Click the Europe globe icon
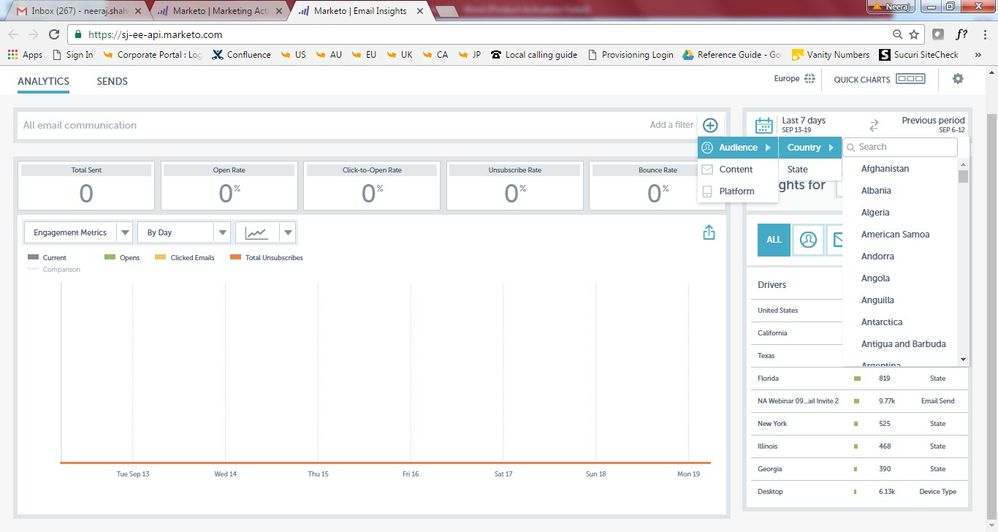This screenshot has height=532, width=998. tap(810, 79)
